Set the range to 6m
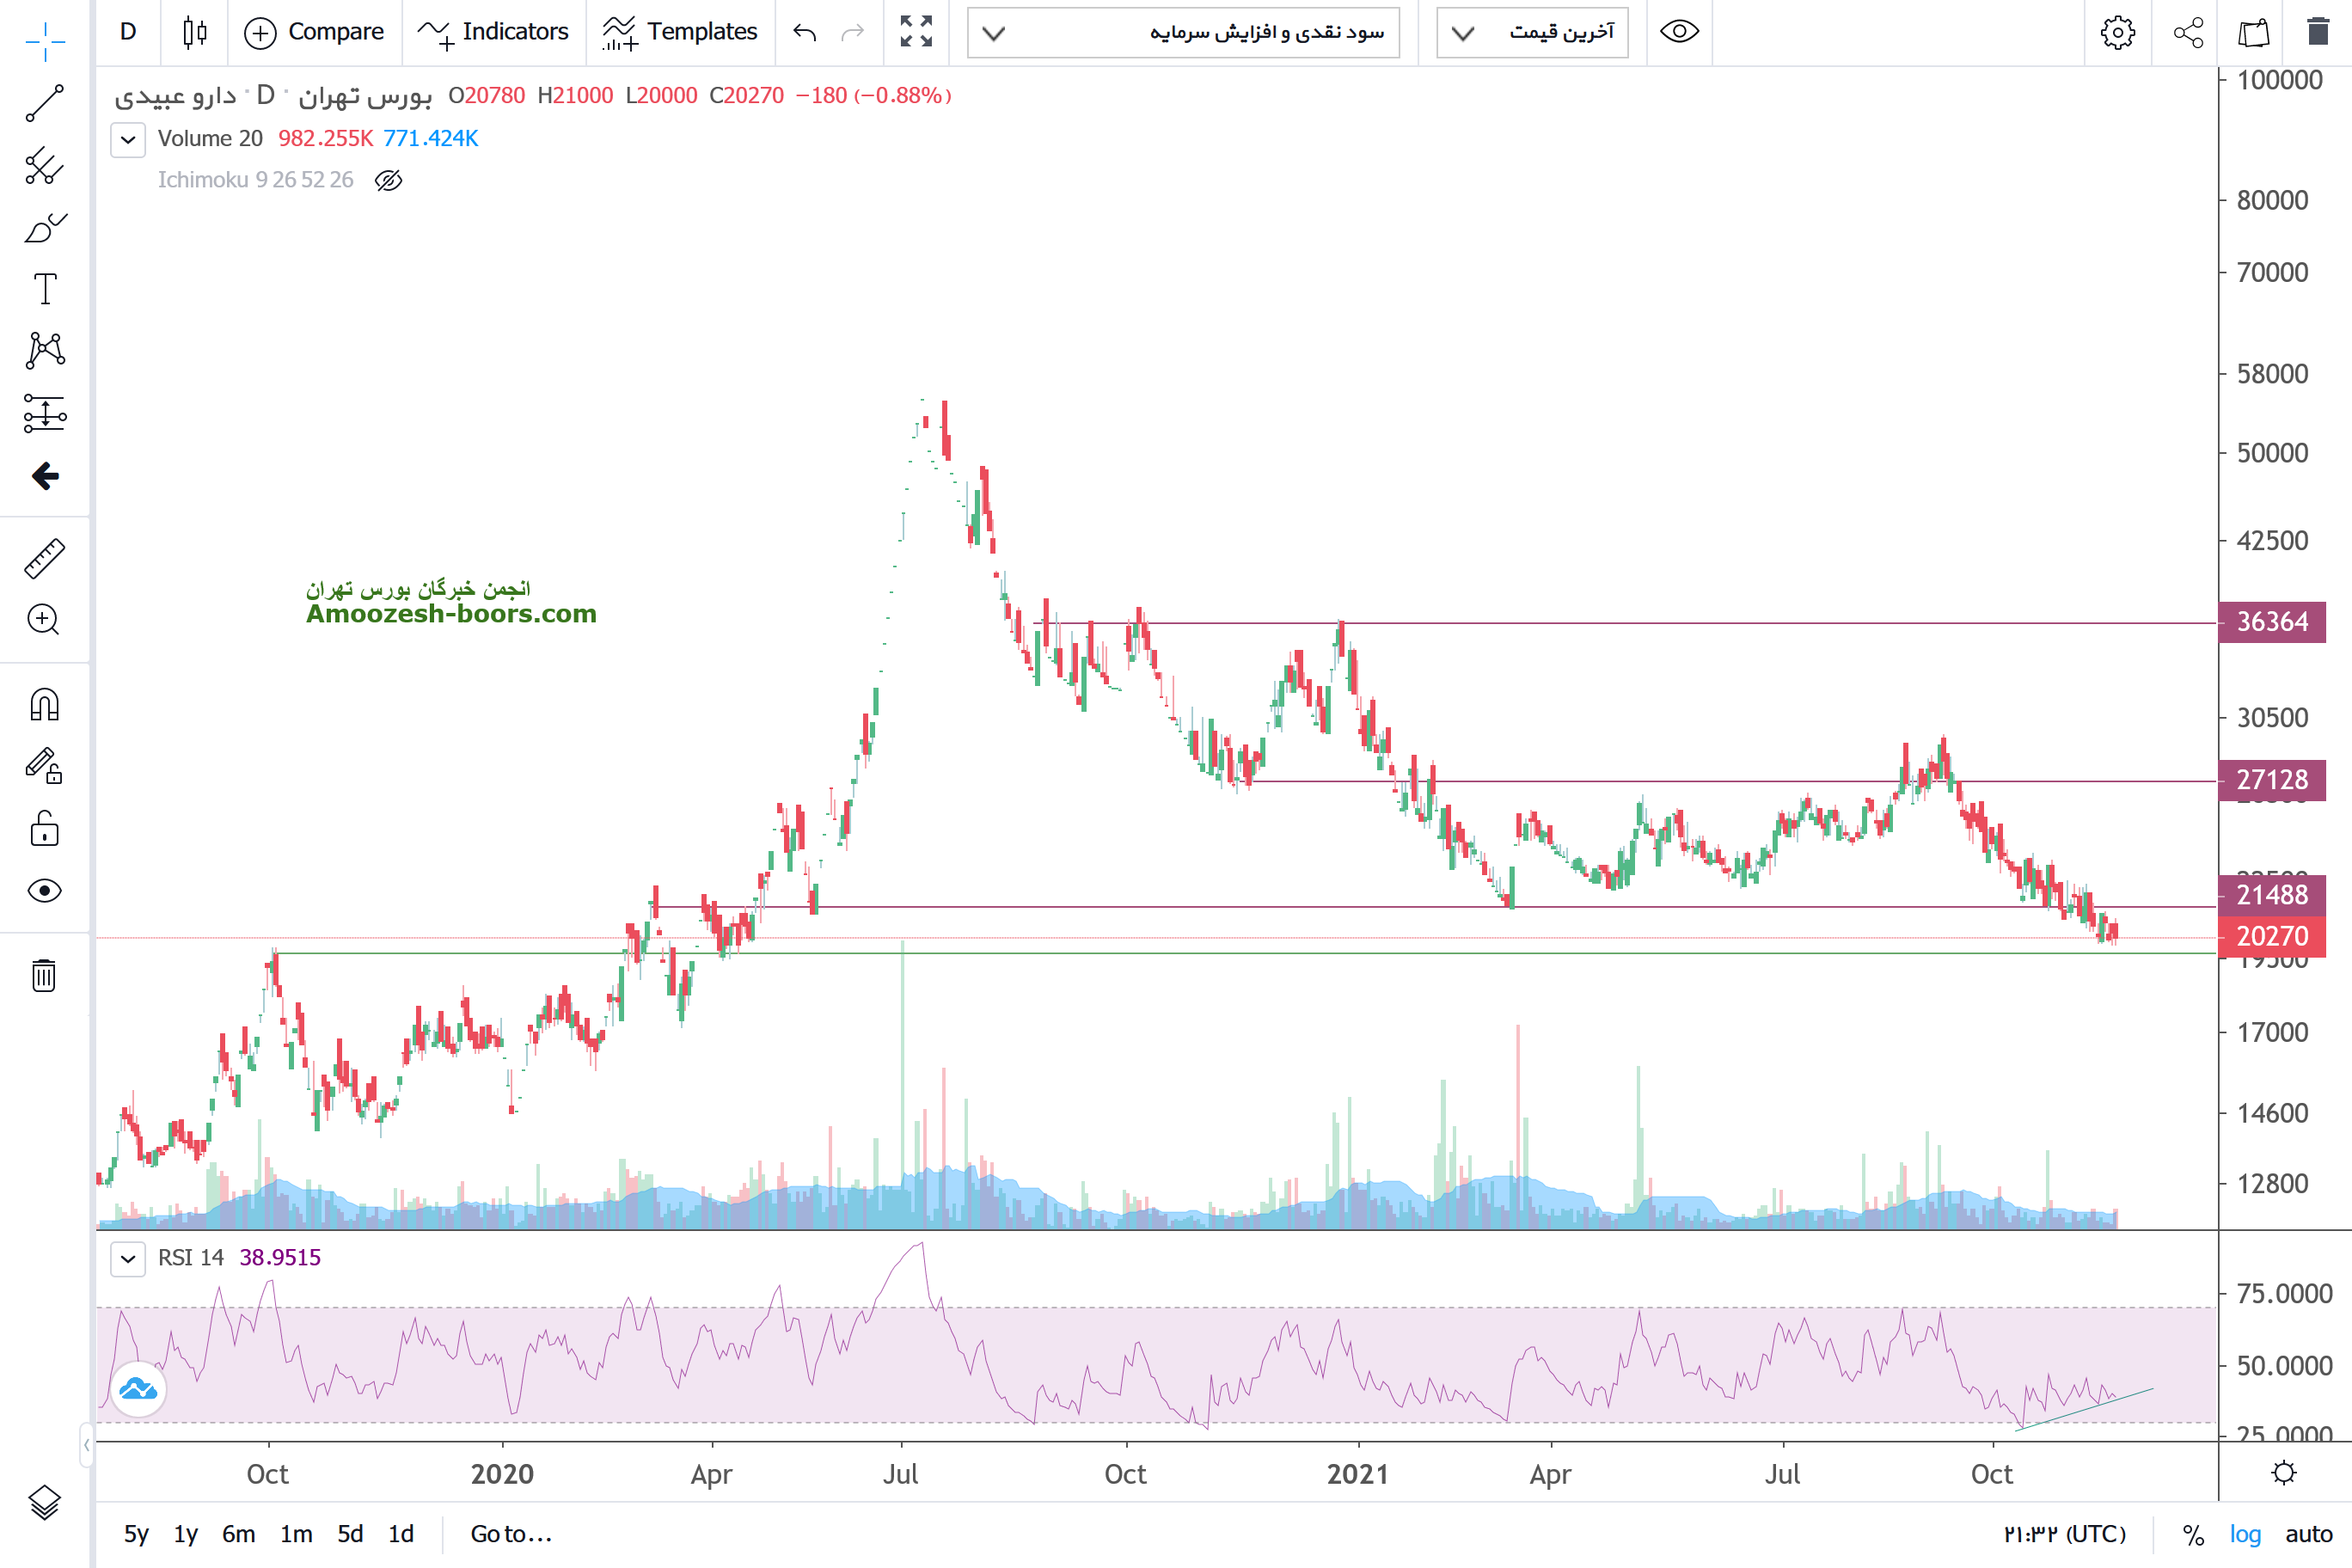This screenshot has height=1568, width=2352. click(x=238, y=1534)
